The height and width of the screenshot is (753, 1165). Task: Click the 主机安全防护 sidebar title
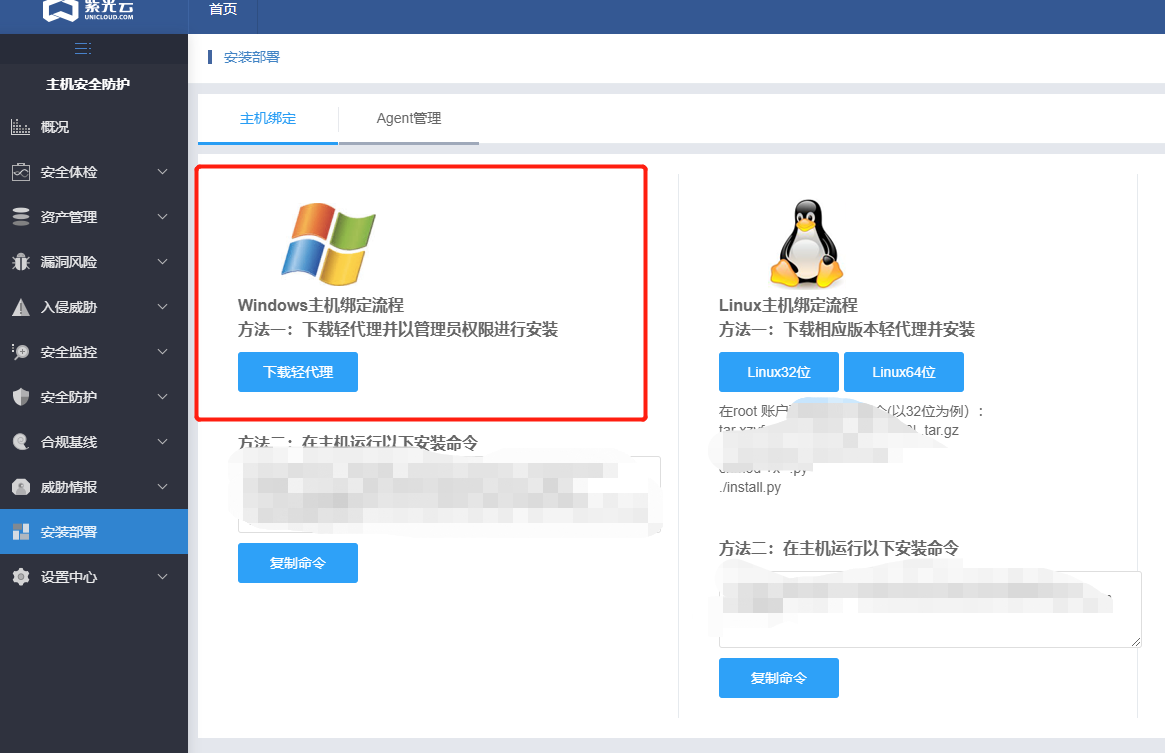88,84
